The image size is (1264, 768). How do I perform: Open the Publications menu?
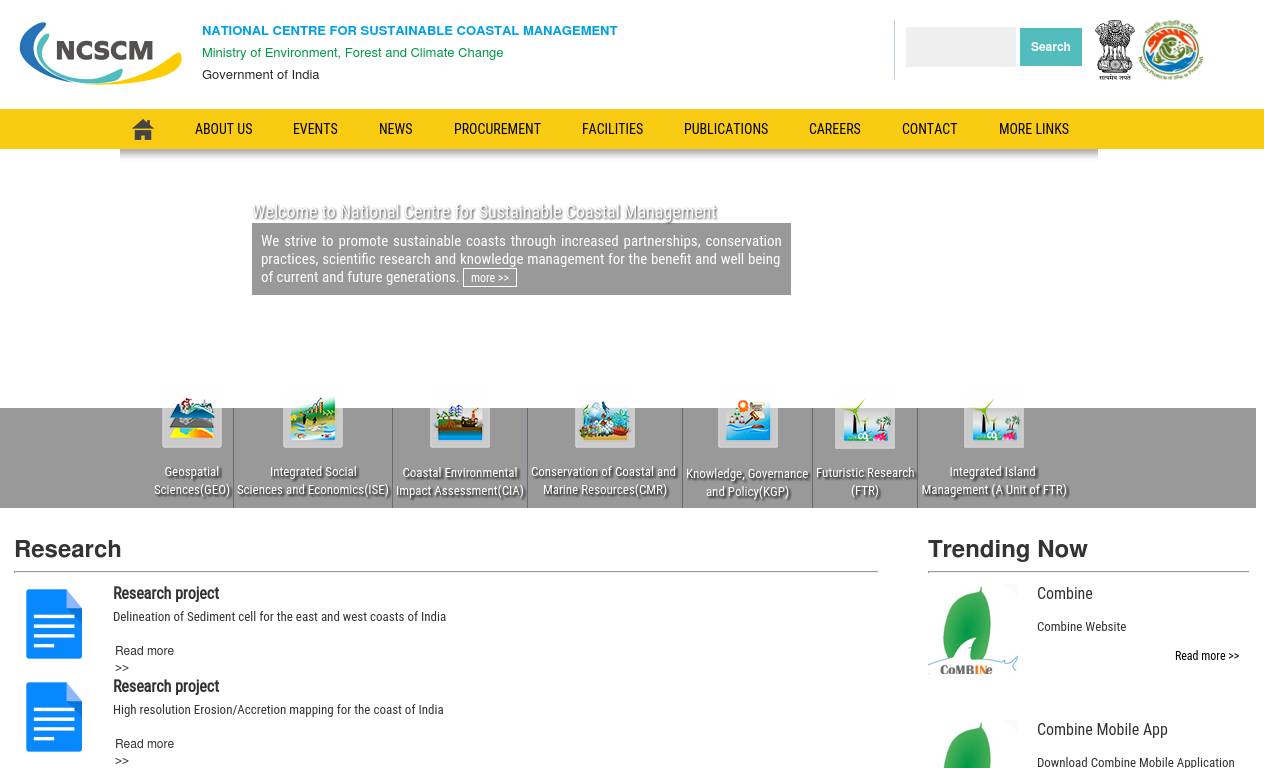726,129
